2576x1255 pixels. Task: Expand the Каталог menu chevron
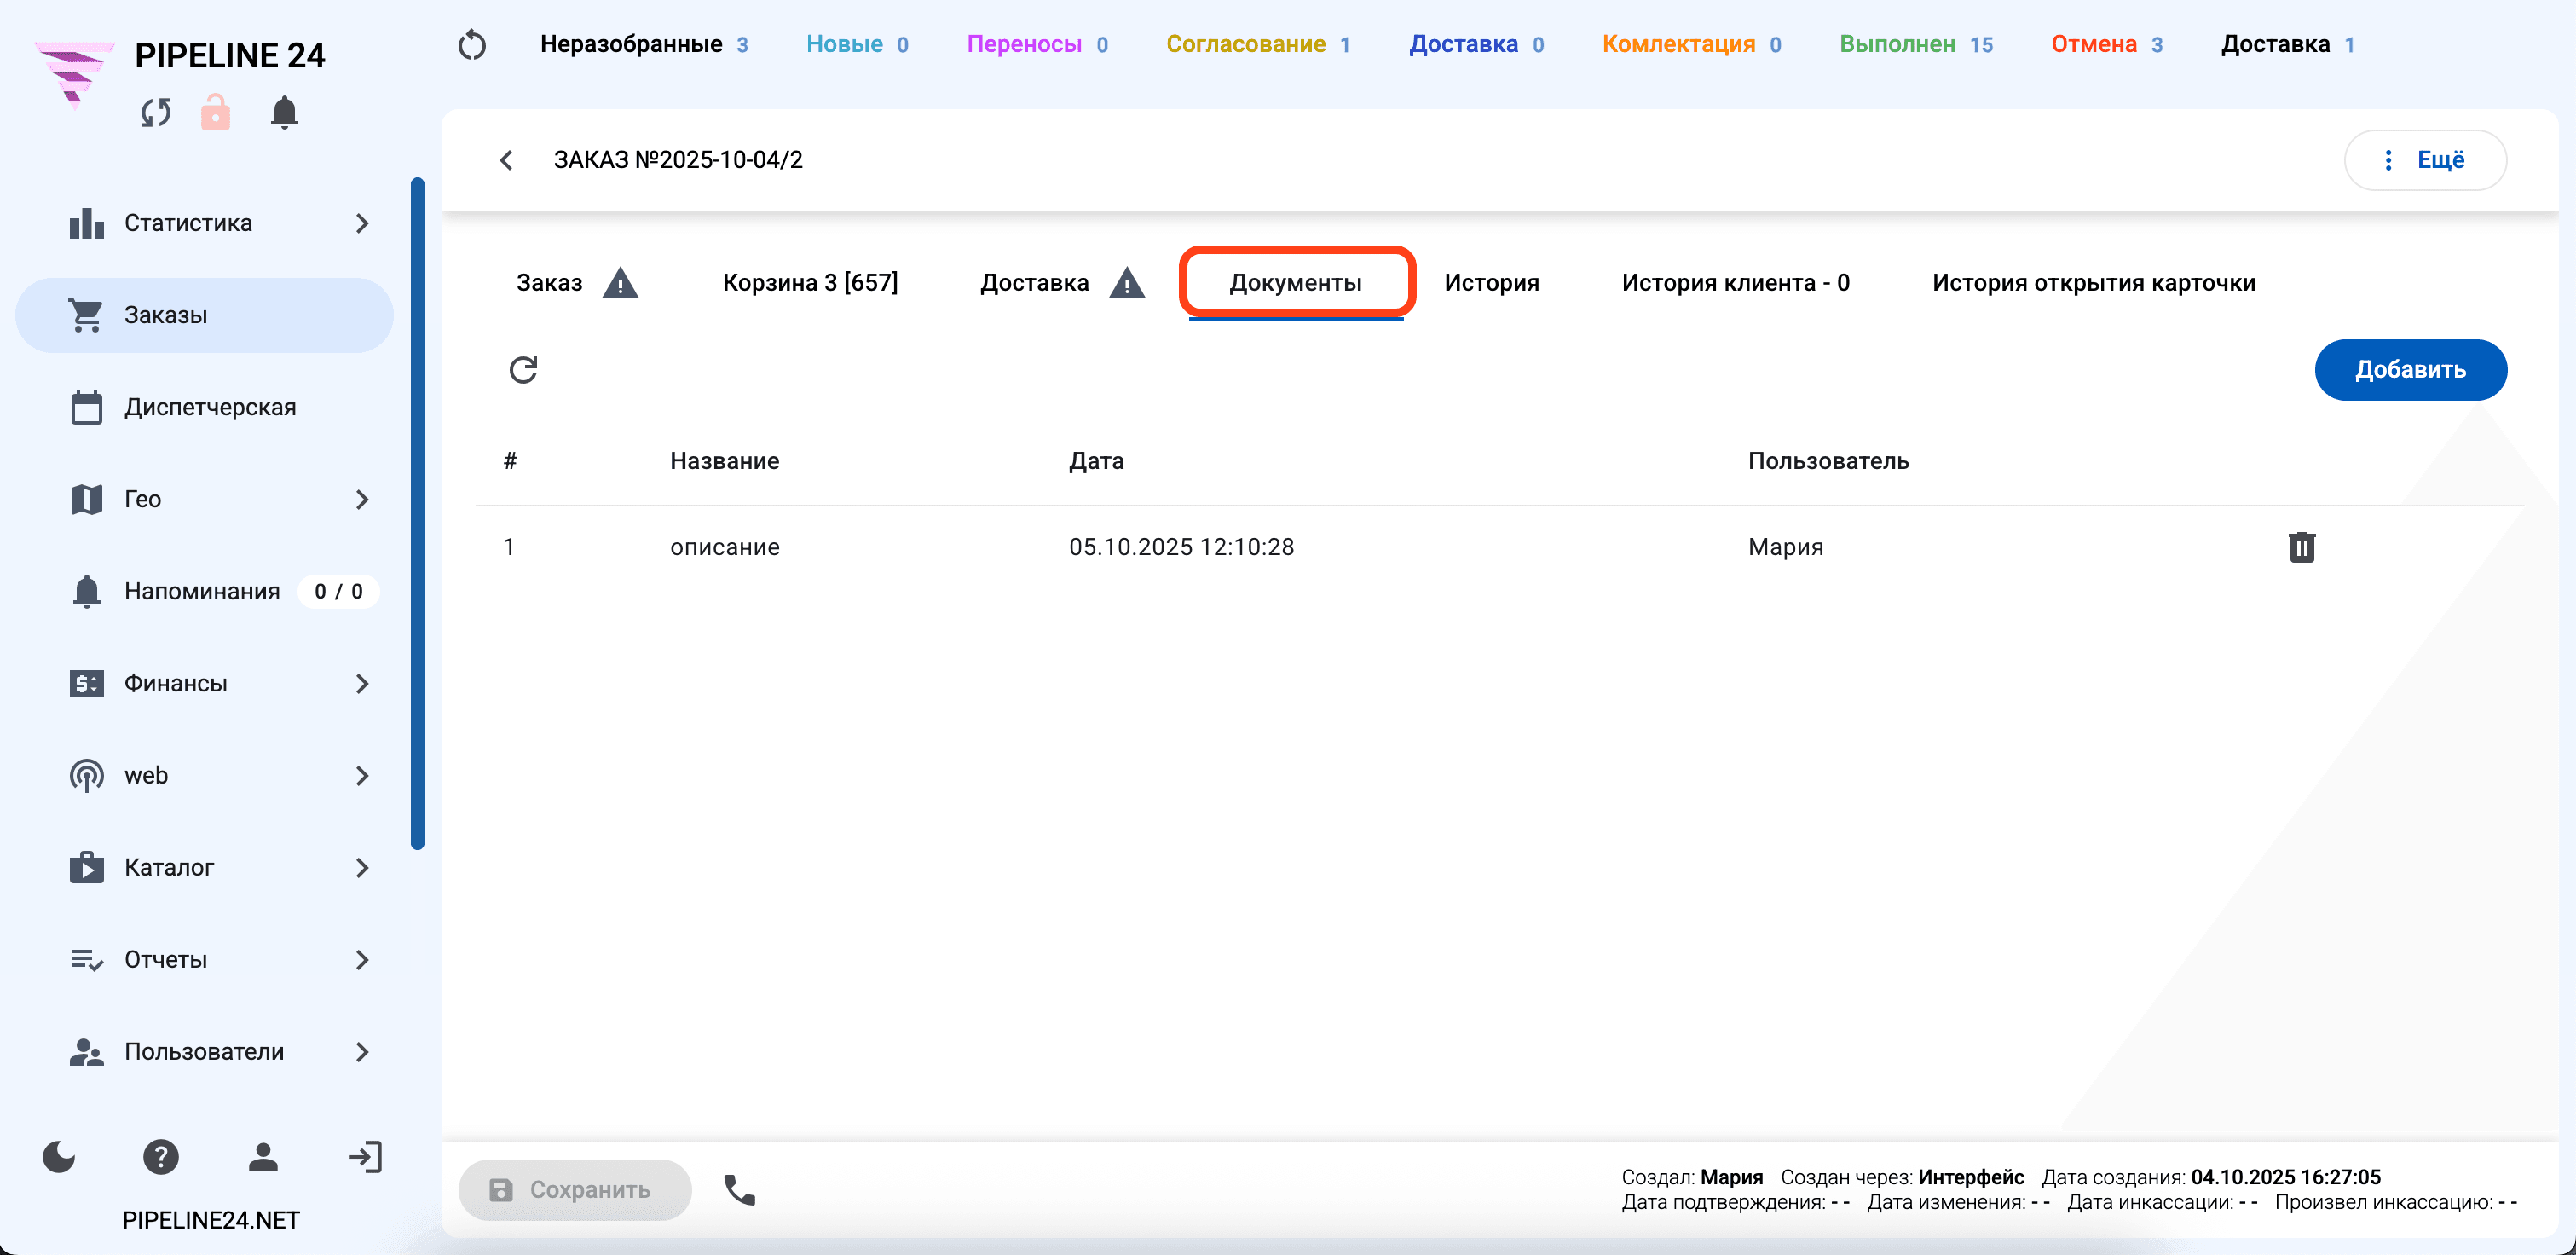tap(362, 867)
